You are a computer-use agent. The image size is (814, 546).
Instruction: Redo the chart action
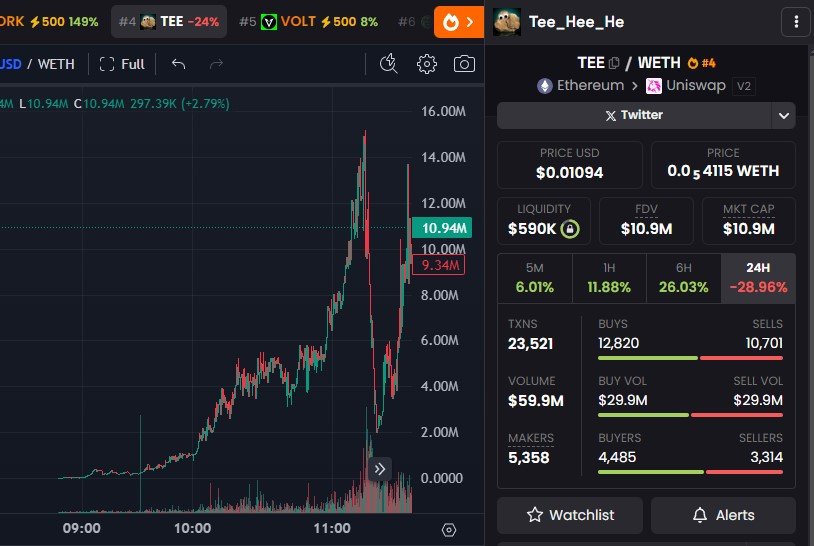pos(216,64)
